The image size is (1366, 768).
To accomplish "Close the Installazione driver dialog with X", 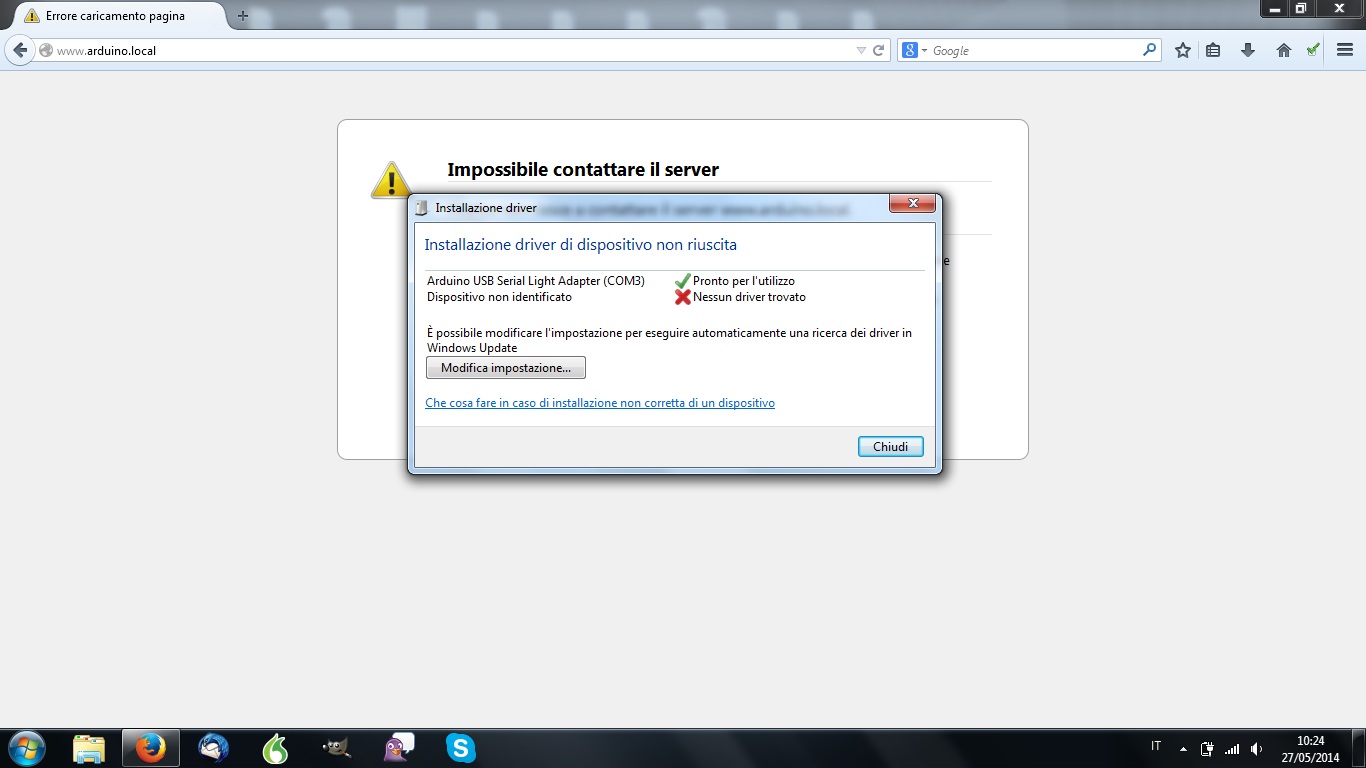I will pyautogui.click(x=913, y=204).
